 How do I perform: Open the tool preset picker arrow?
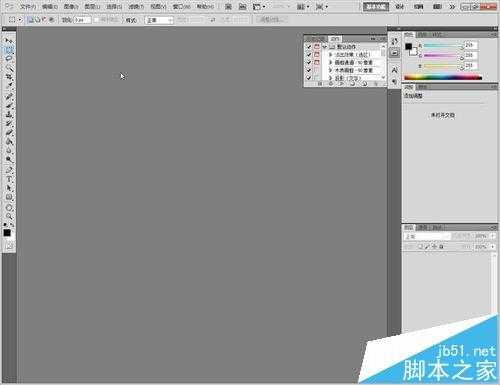20,20
